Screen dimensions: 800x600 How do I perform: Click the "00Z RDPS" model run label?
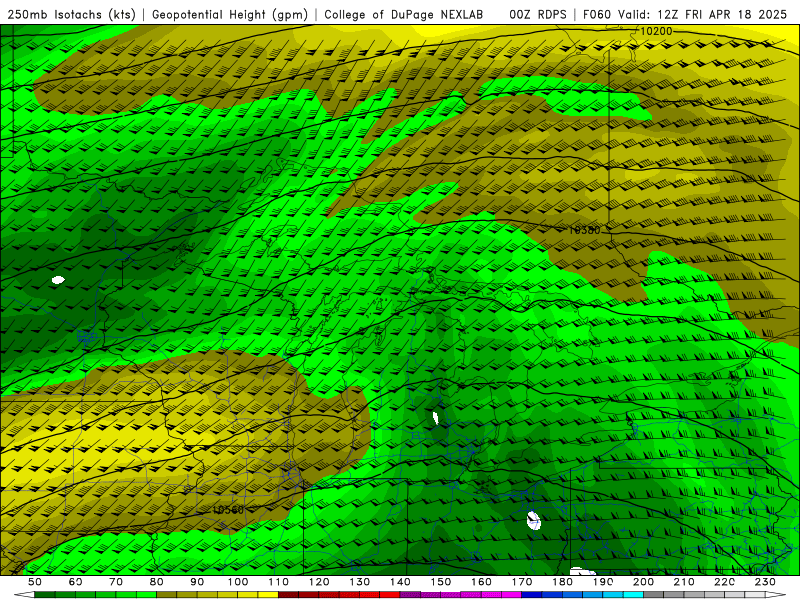538,14
